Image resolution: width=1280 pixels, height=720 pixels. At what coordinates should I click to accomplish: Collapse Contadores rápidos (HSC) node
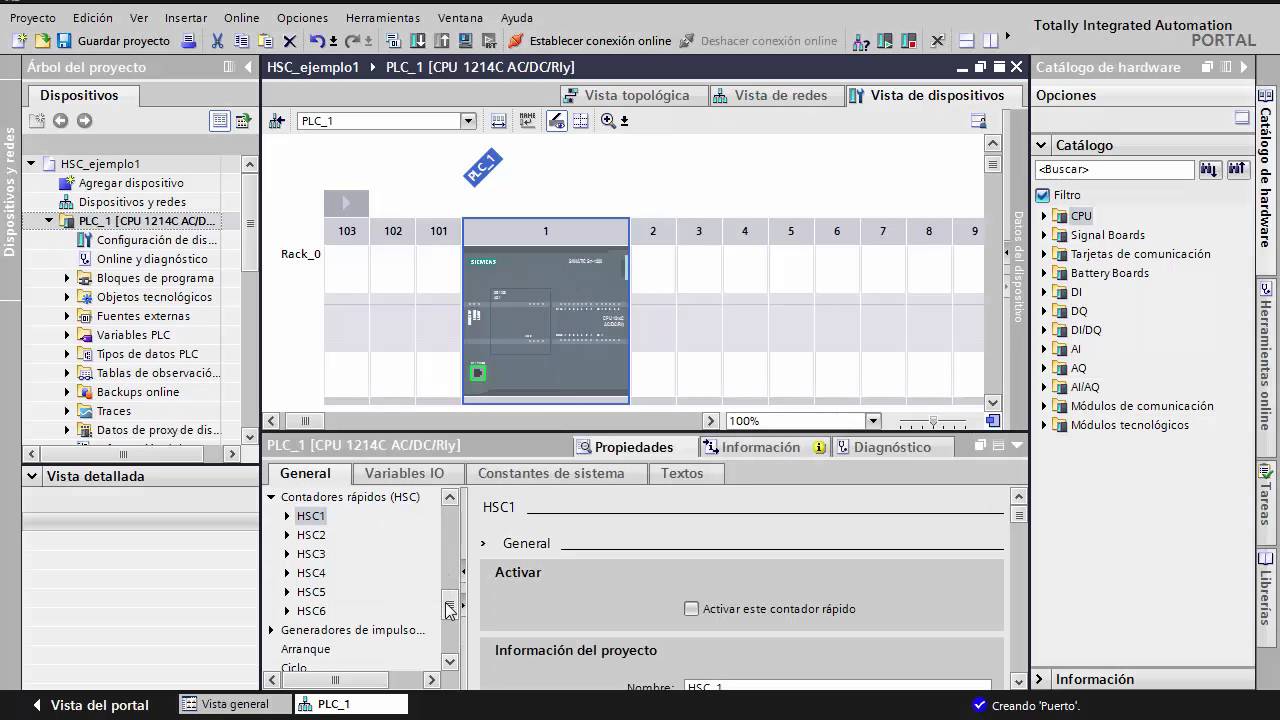coord(271,497)
